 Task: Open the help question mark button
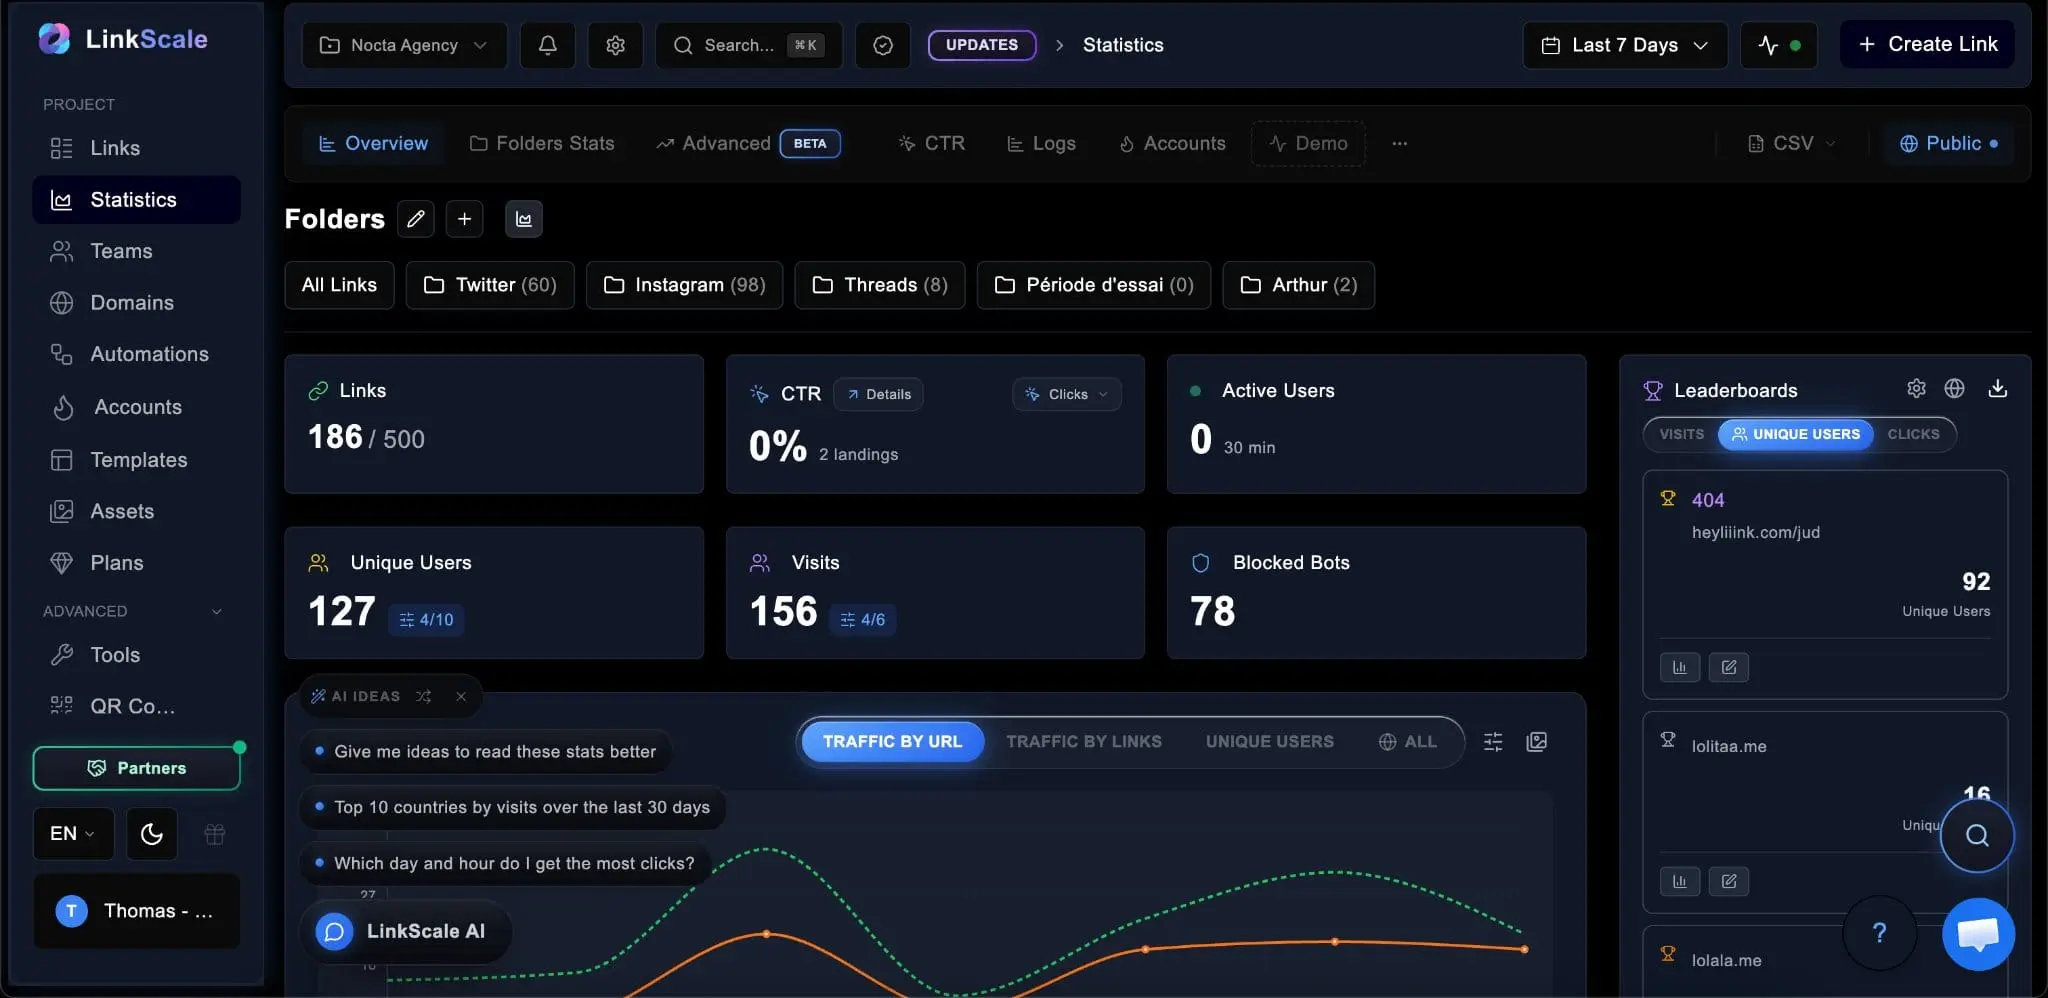point(1879,933)
